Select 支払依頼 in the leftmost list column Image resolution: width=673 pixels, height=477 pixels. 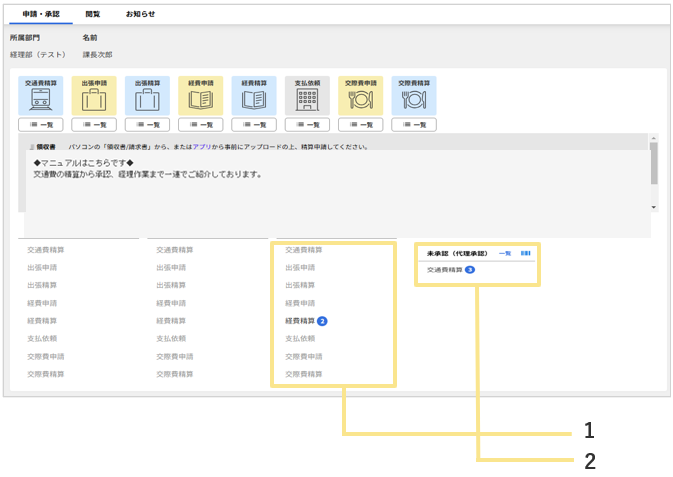click(42, 338)
